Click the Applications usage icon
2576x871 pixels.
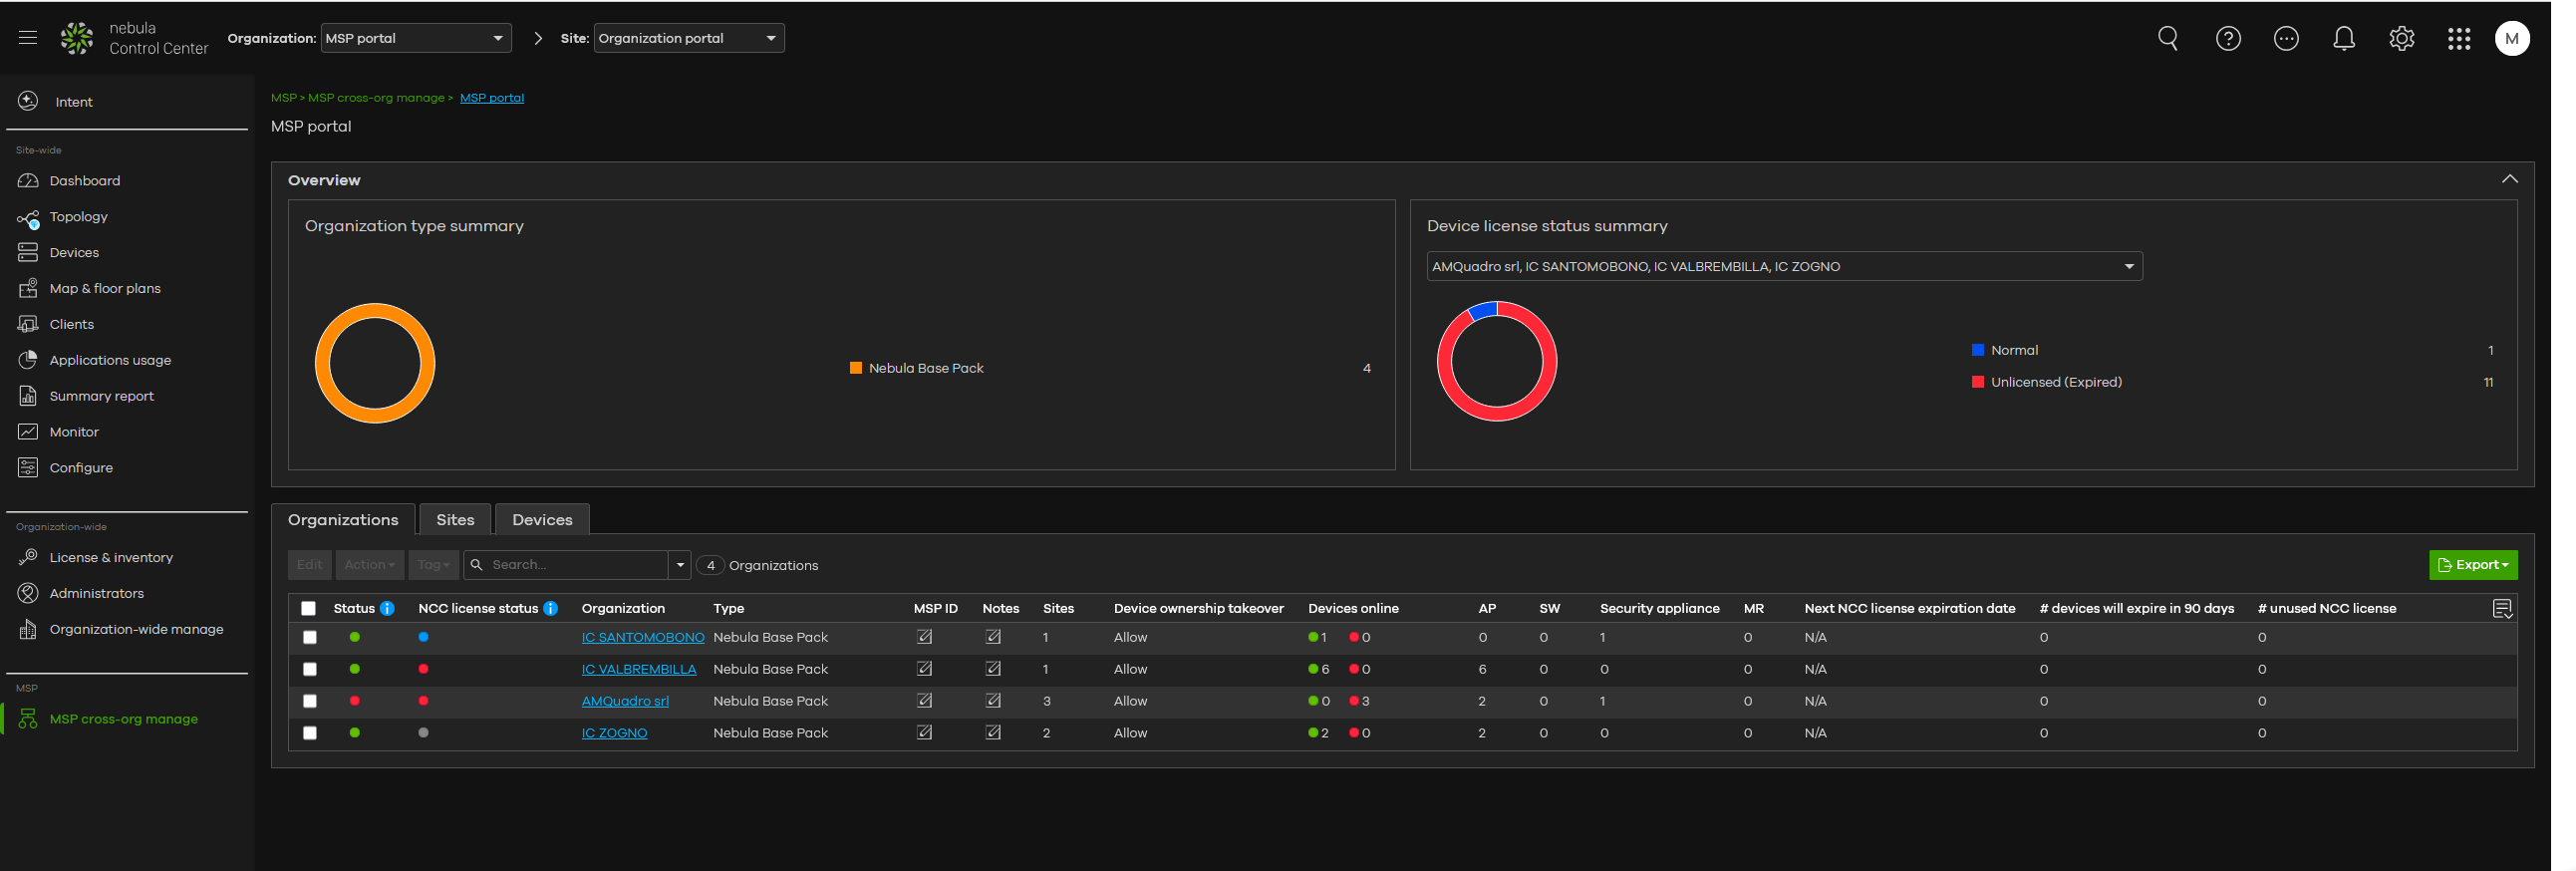click(28, 360)
